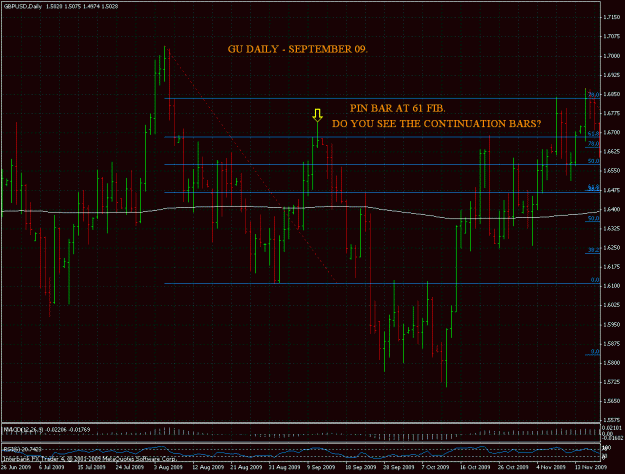Click the '12 Aug 2009' date label
Screen dimensions: 625x474
click(x=208, y=467)
